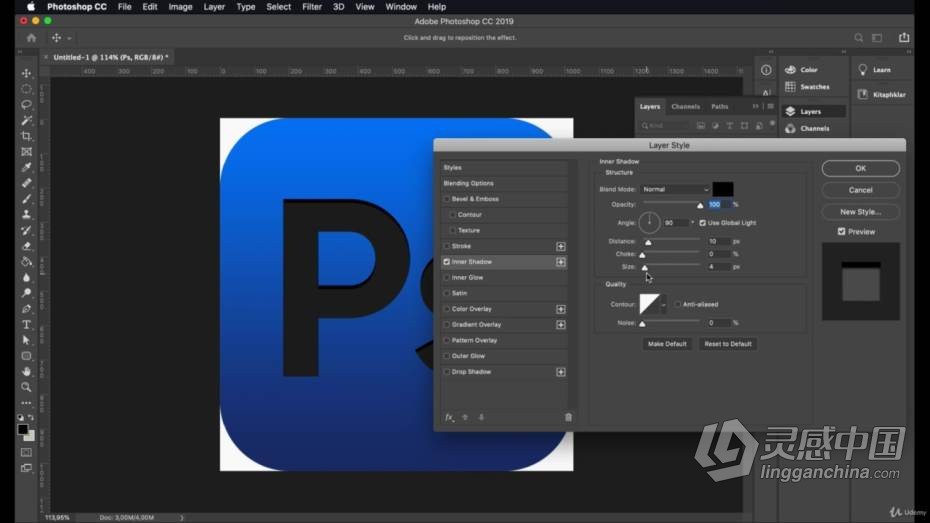Click the Cancel button

[861, 190]
